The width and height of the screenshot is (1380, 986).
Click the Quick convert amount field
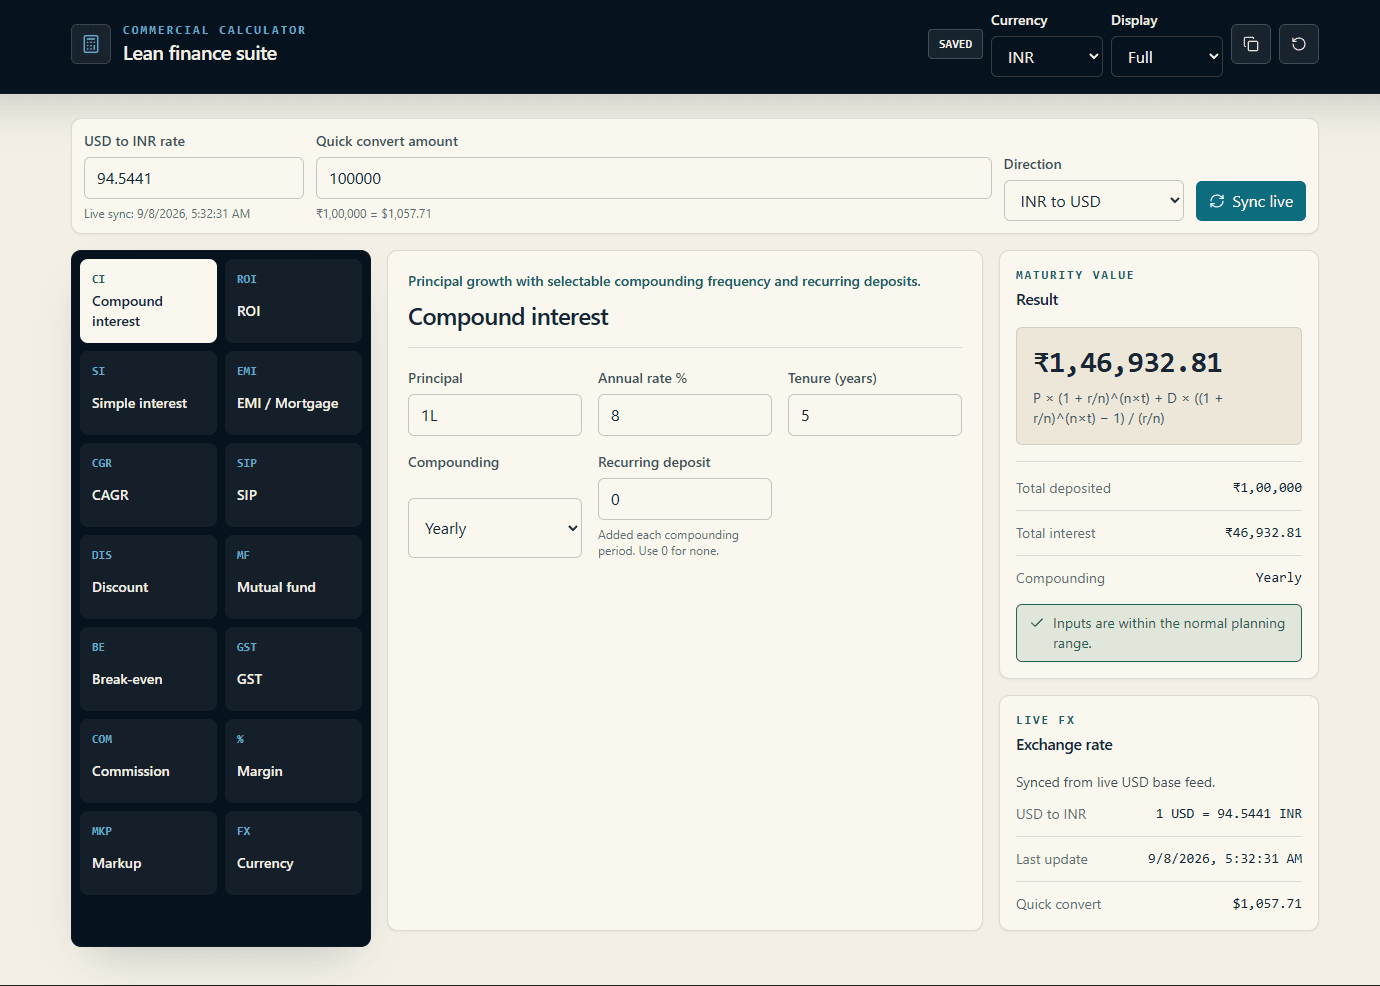[x=654, y=178]
